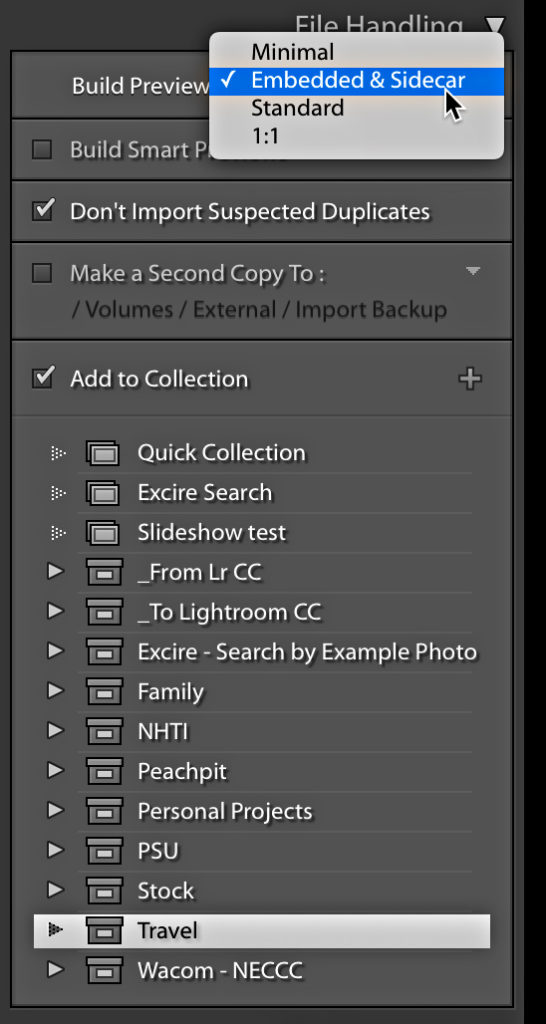Open the second copy destination dropdown arrow

click(x=473, y=271)
